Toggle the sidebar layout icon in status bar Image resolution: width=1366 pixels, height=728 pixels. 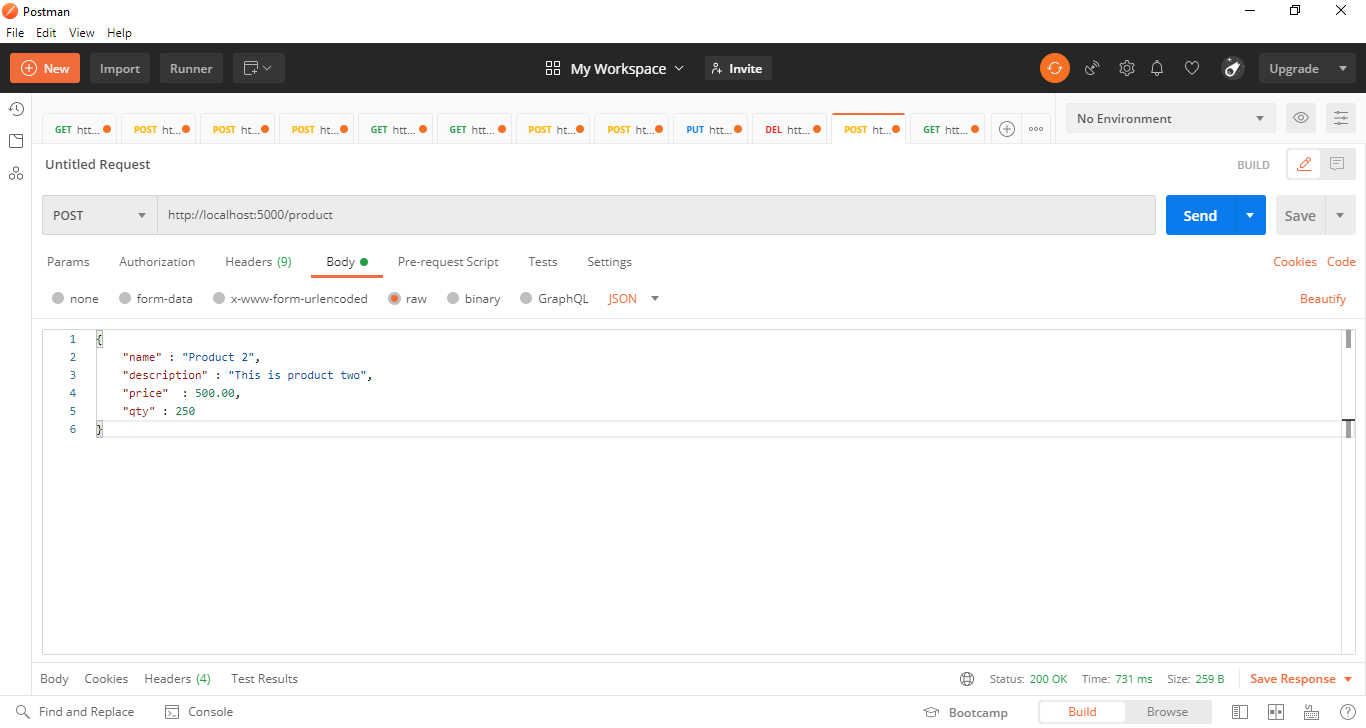[1240, 712]
